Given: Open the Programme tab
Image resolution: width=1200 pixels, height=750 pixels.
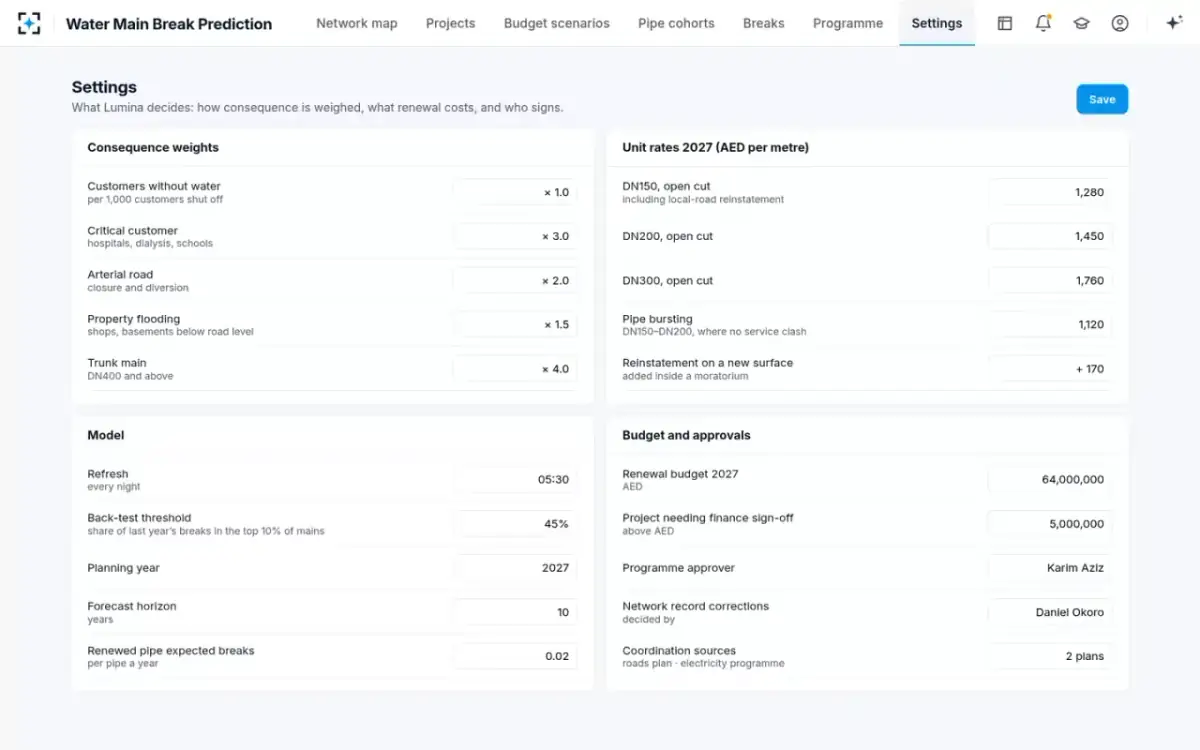Looking at the screenshot, I should click(x=848, y=23).
